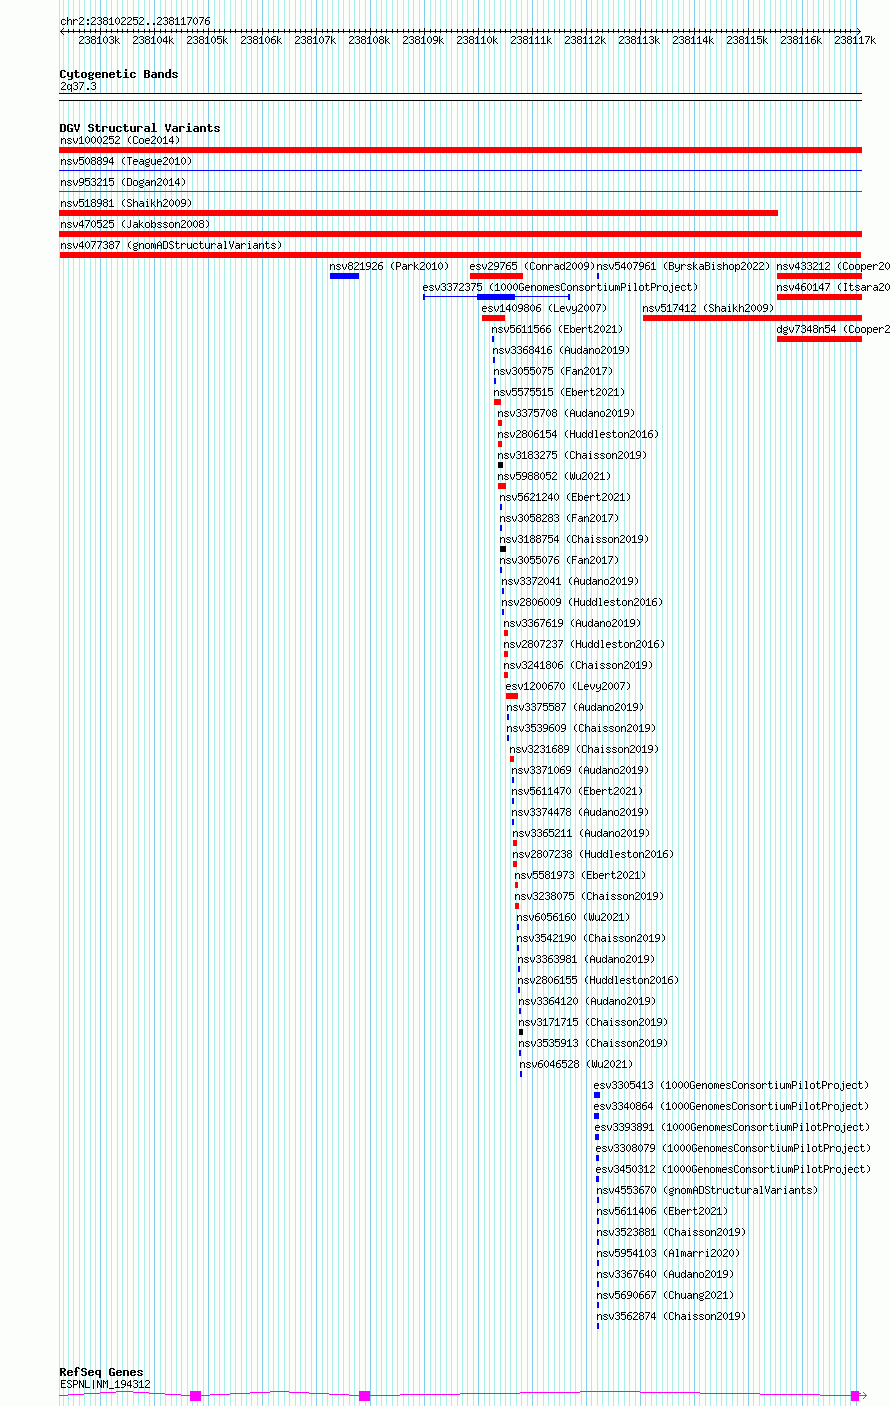890x1406 pixels.
Task: Click nsv3238075 (Chaisson2019) label
Action: coord(589,896)
